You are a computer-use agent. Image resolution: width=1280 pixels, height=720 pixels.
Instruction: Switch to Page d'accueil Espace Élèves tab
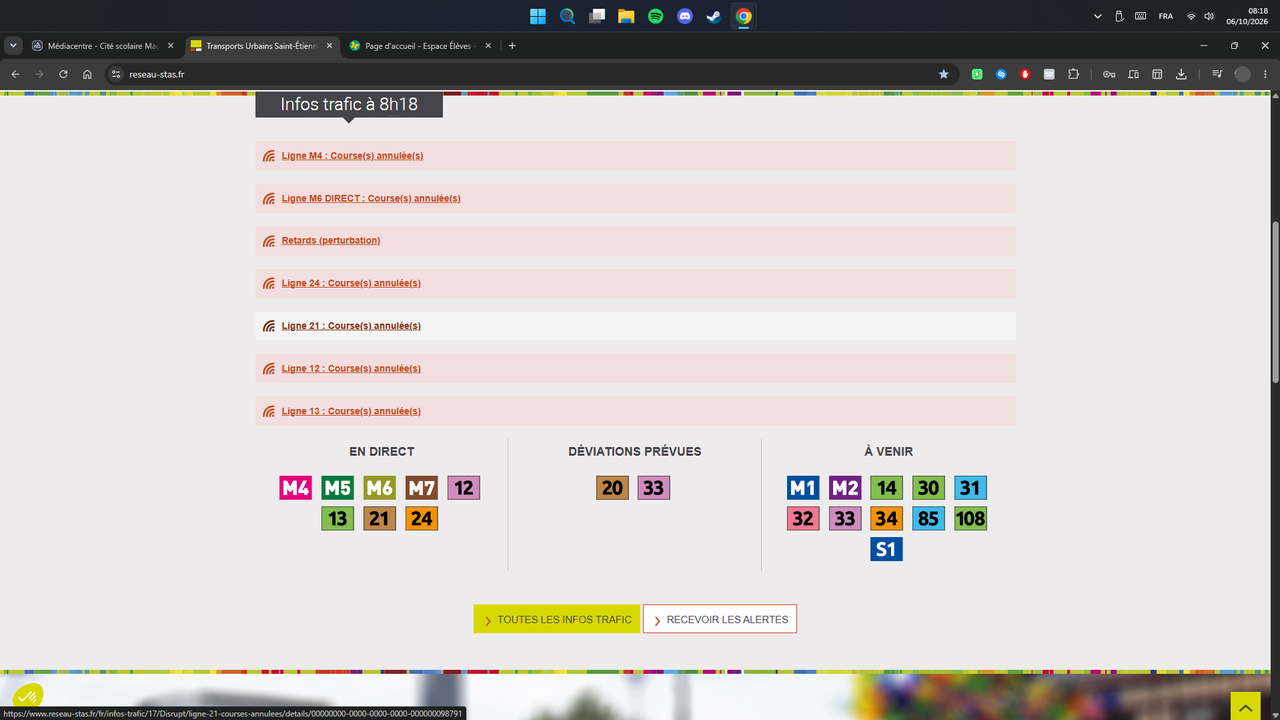point(420,46)
